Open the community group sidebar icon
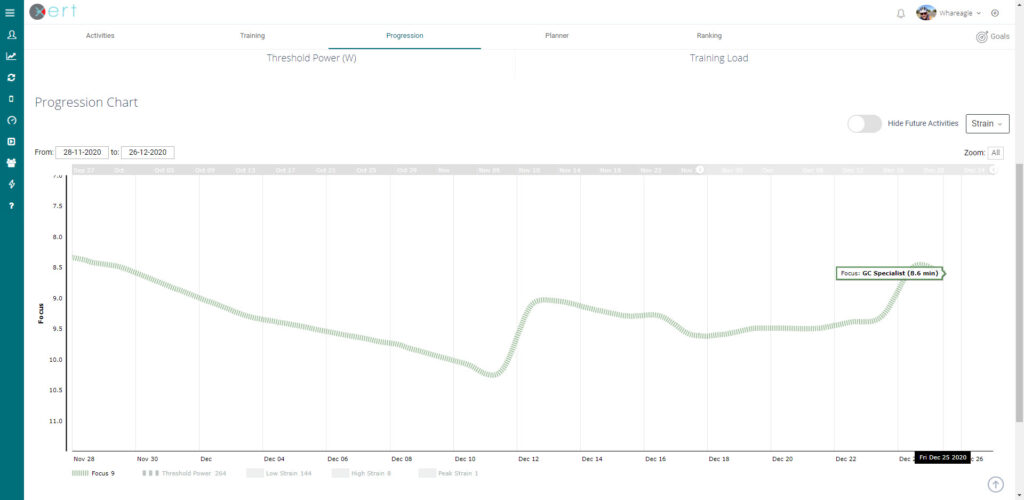This screenshot has height=500, width=1024. click(x=11, y=163)
